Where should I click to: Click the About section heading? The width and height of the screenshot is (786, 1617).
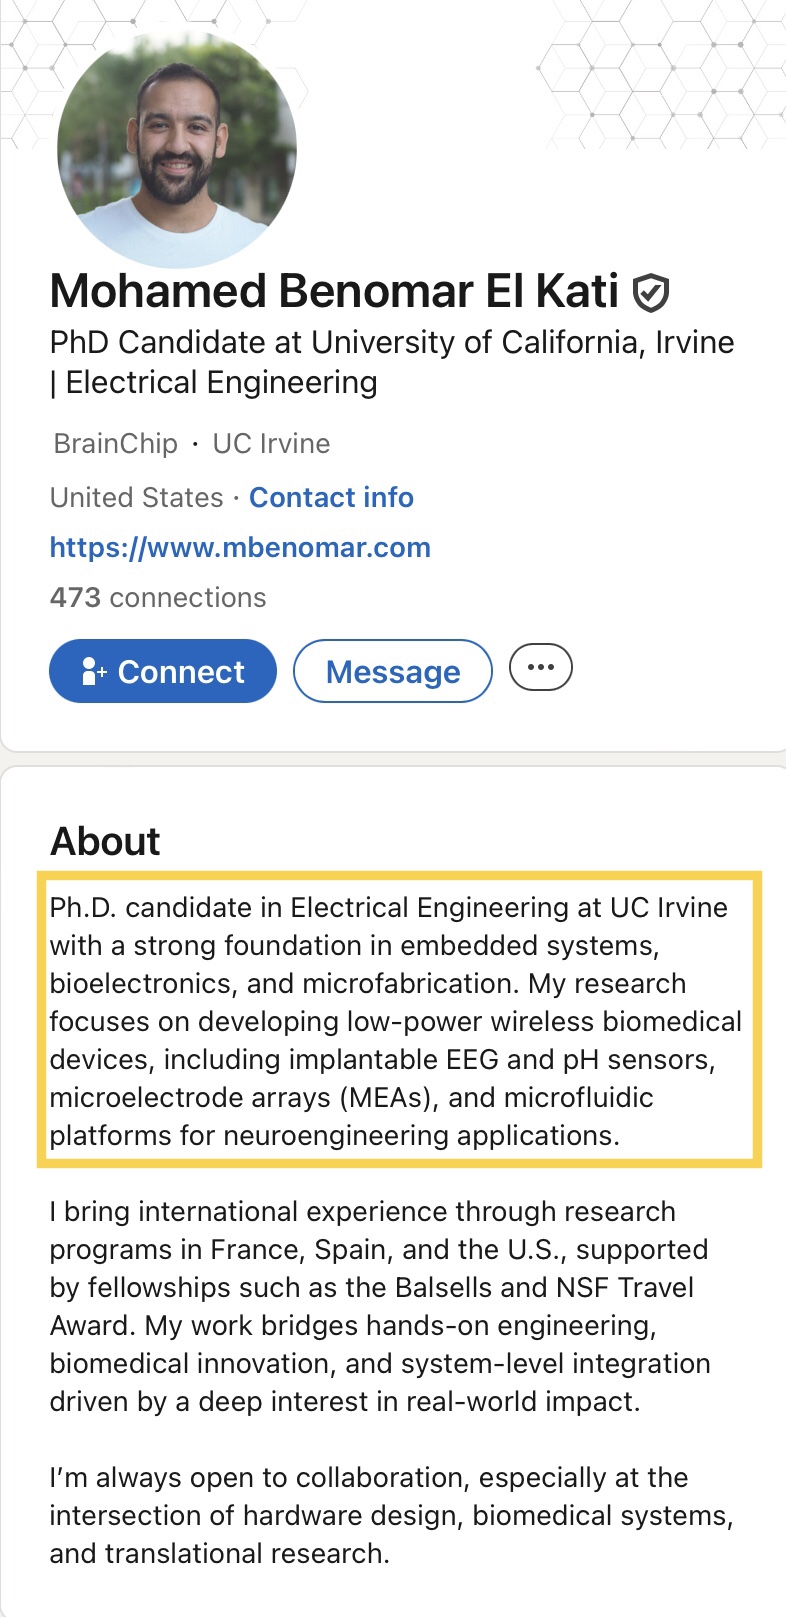pyautogui.click(x=105, y=841)
